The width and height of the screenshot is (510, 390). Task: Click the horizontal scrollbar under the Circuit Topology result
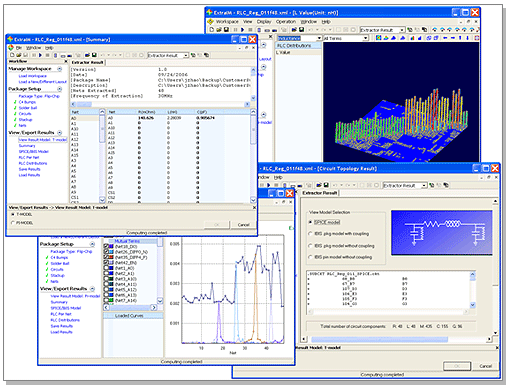[397, 339]
